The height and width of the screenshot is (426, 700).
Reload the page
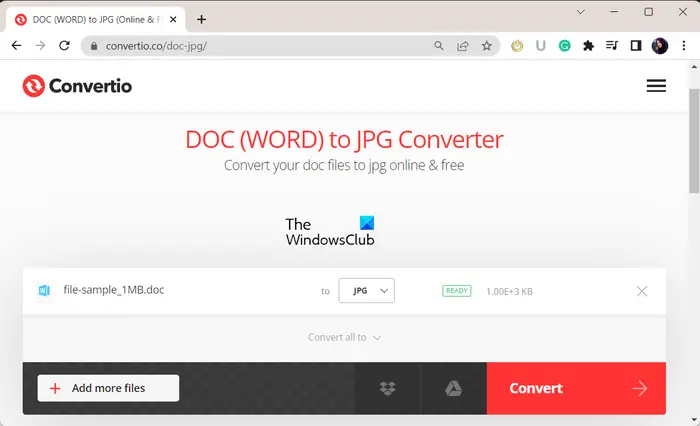pos(64,46)
